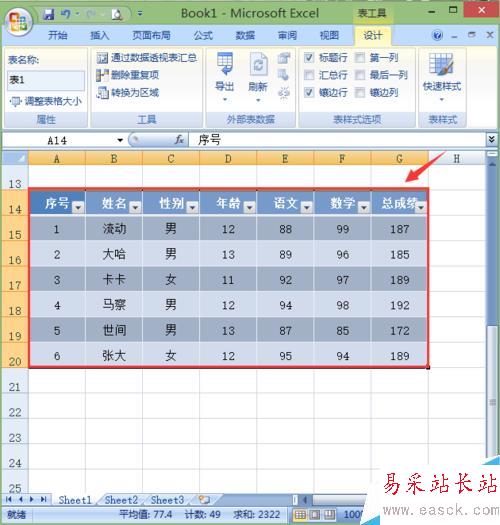Open the 总成绩 column filter dropdown
This screenshot has width=500, height=525.
421,208
